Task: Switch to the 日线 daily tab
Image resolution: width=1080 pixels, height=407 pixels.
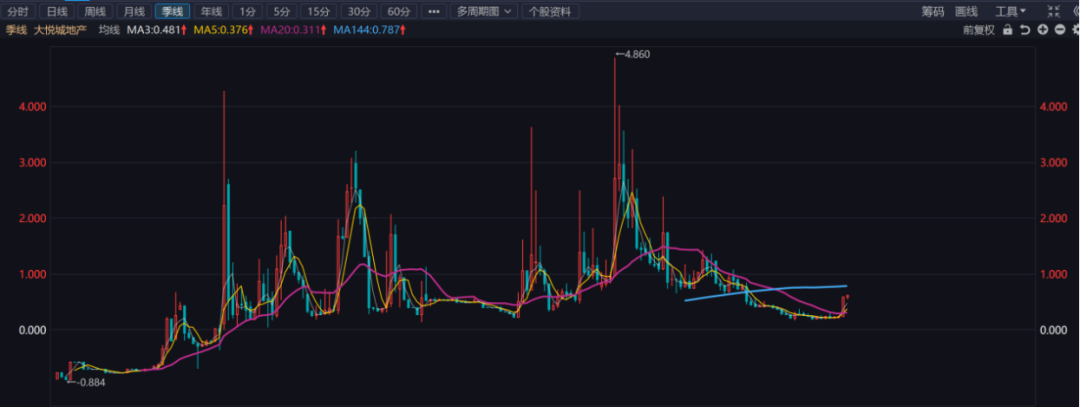Action: [x=56, y=11]
